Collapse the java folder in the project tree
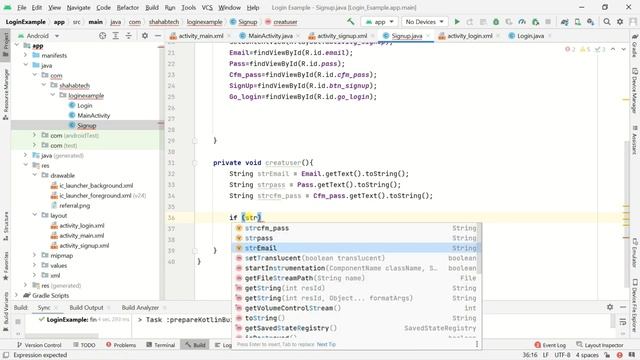The width and height of the screenshot is (640, 360). (x=25, y=65)
